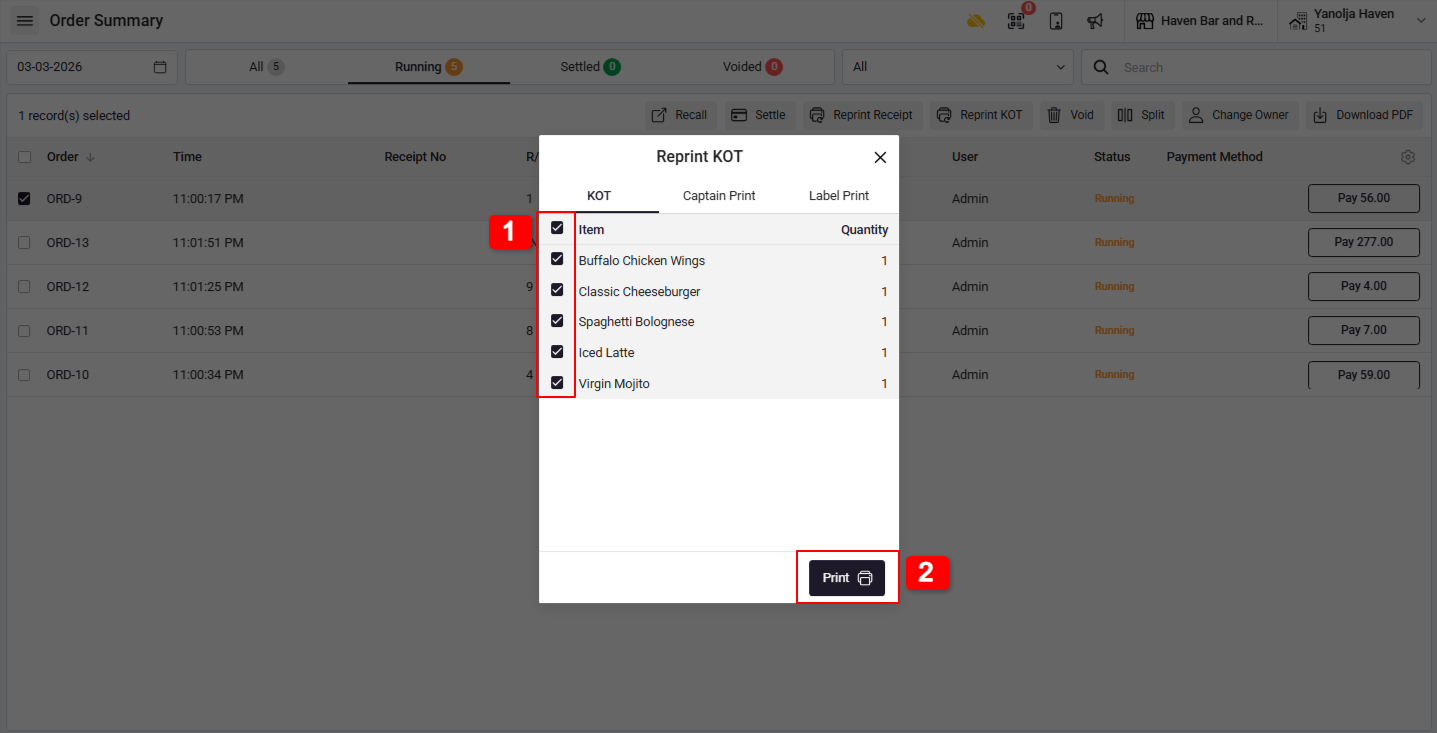This screenshot has height=733, width=1437.
Task: Click the Pay 277.00 button
Action: click(1364, 242)
